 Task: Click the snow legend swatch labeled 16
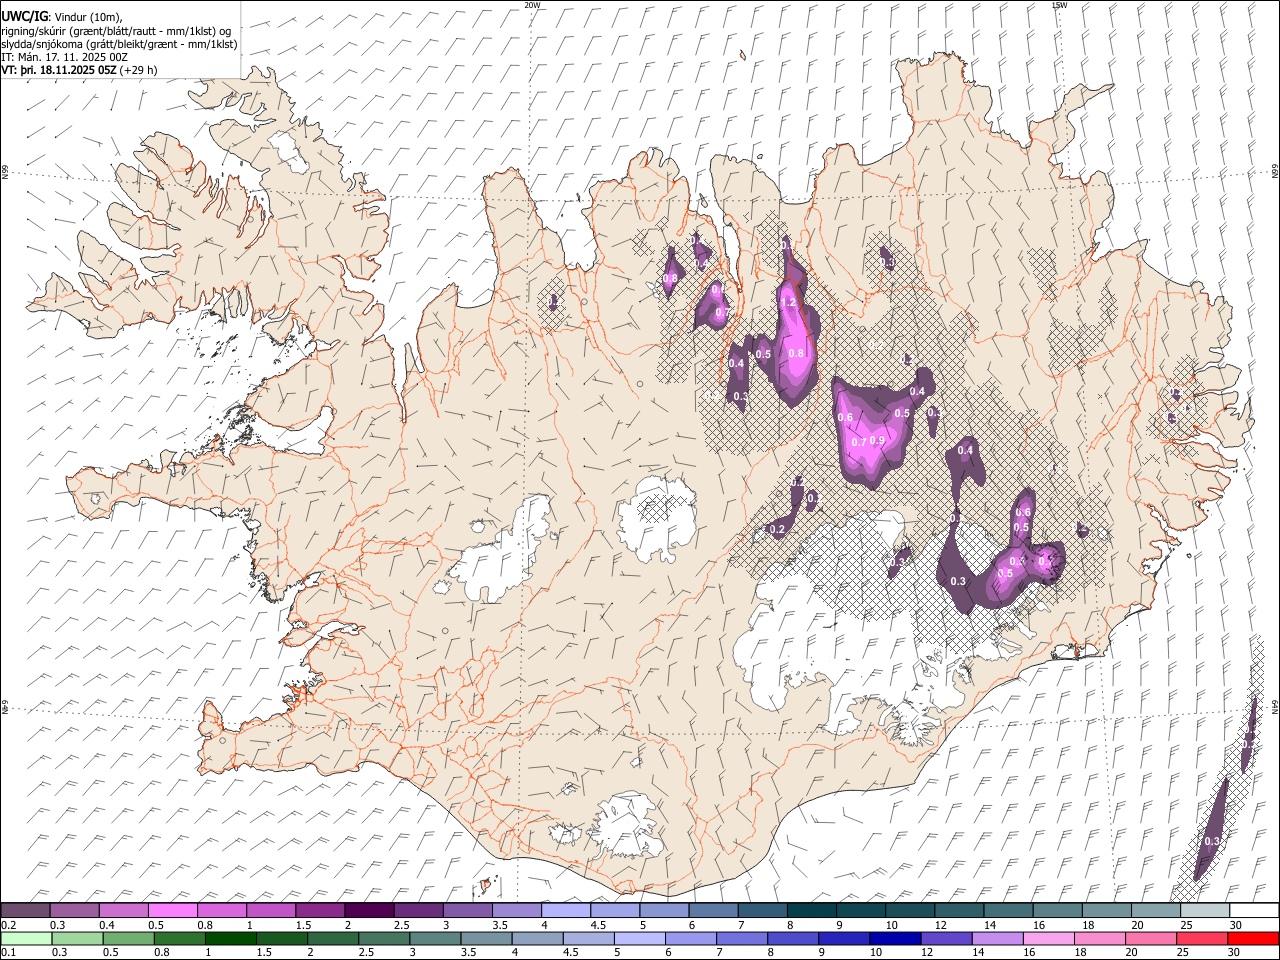[x=1056, y=910]
